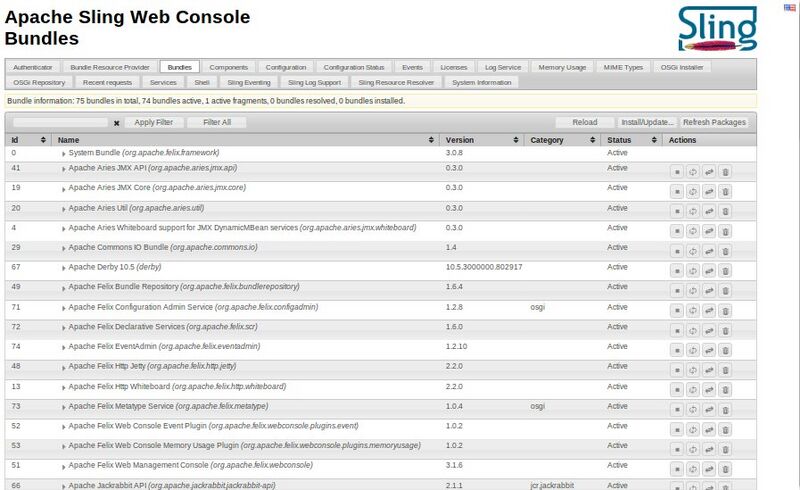Click the Sling logo
Viewport: 800px width, 490px height.
[712, 29]
